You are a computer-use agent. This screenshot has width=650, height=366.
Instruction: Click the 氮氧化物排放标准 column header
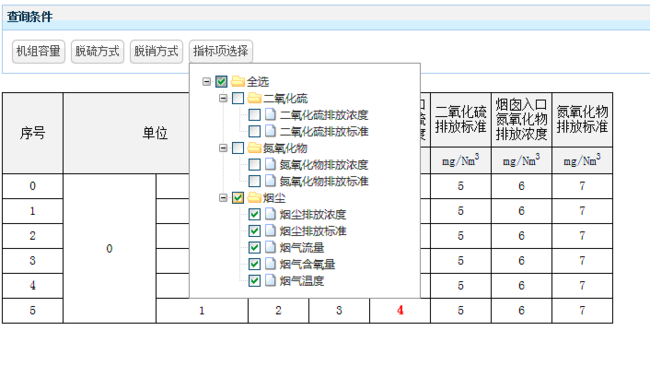click(x=582, y=119)
